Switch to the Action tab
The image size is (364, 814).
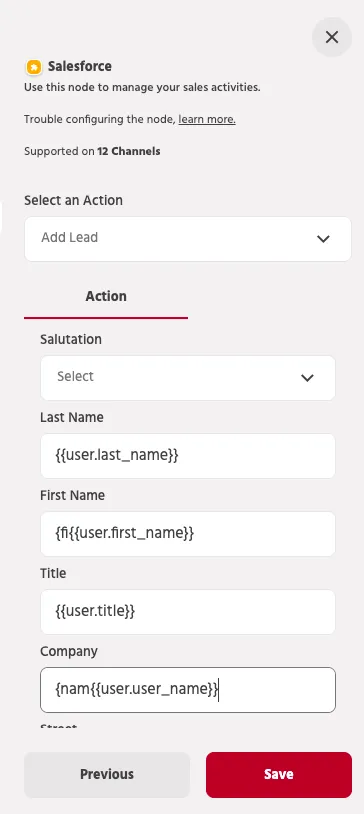point(106,296)
